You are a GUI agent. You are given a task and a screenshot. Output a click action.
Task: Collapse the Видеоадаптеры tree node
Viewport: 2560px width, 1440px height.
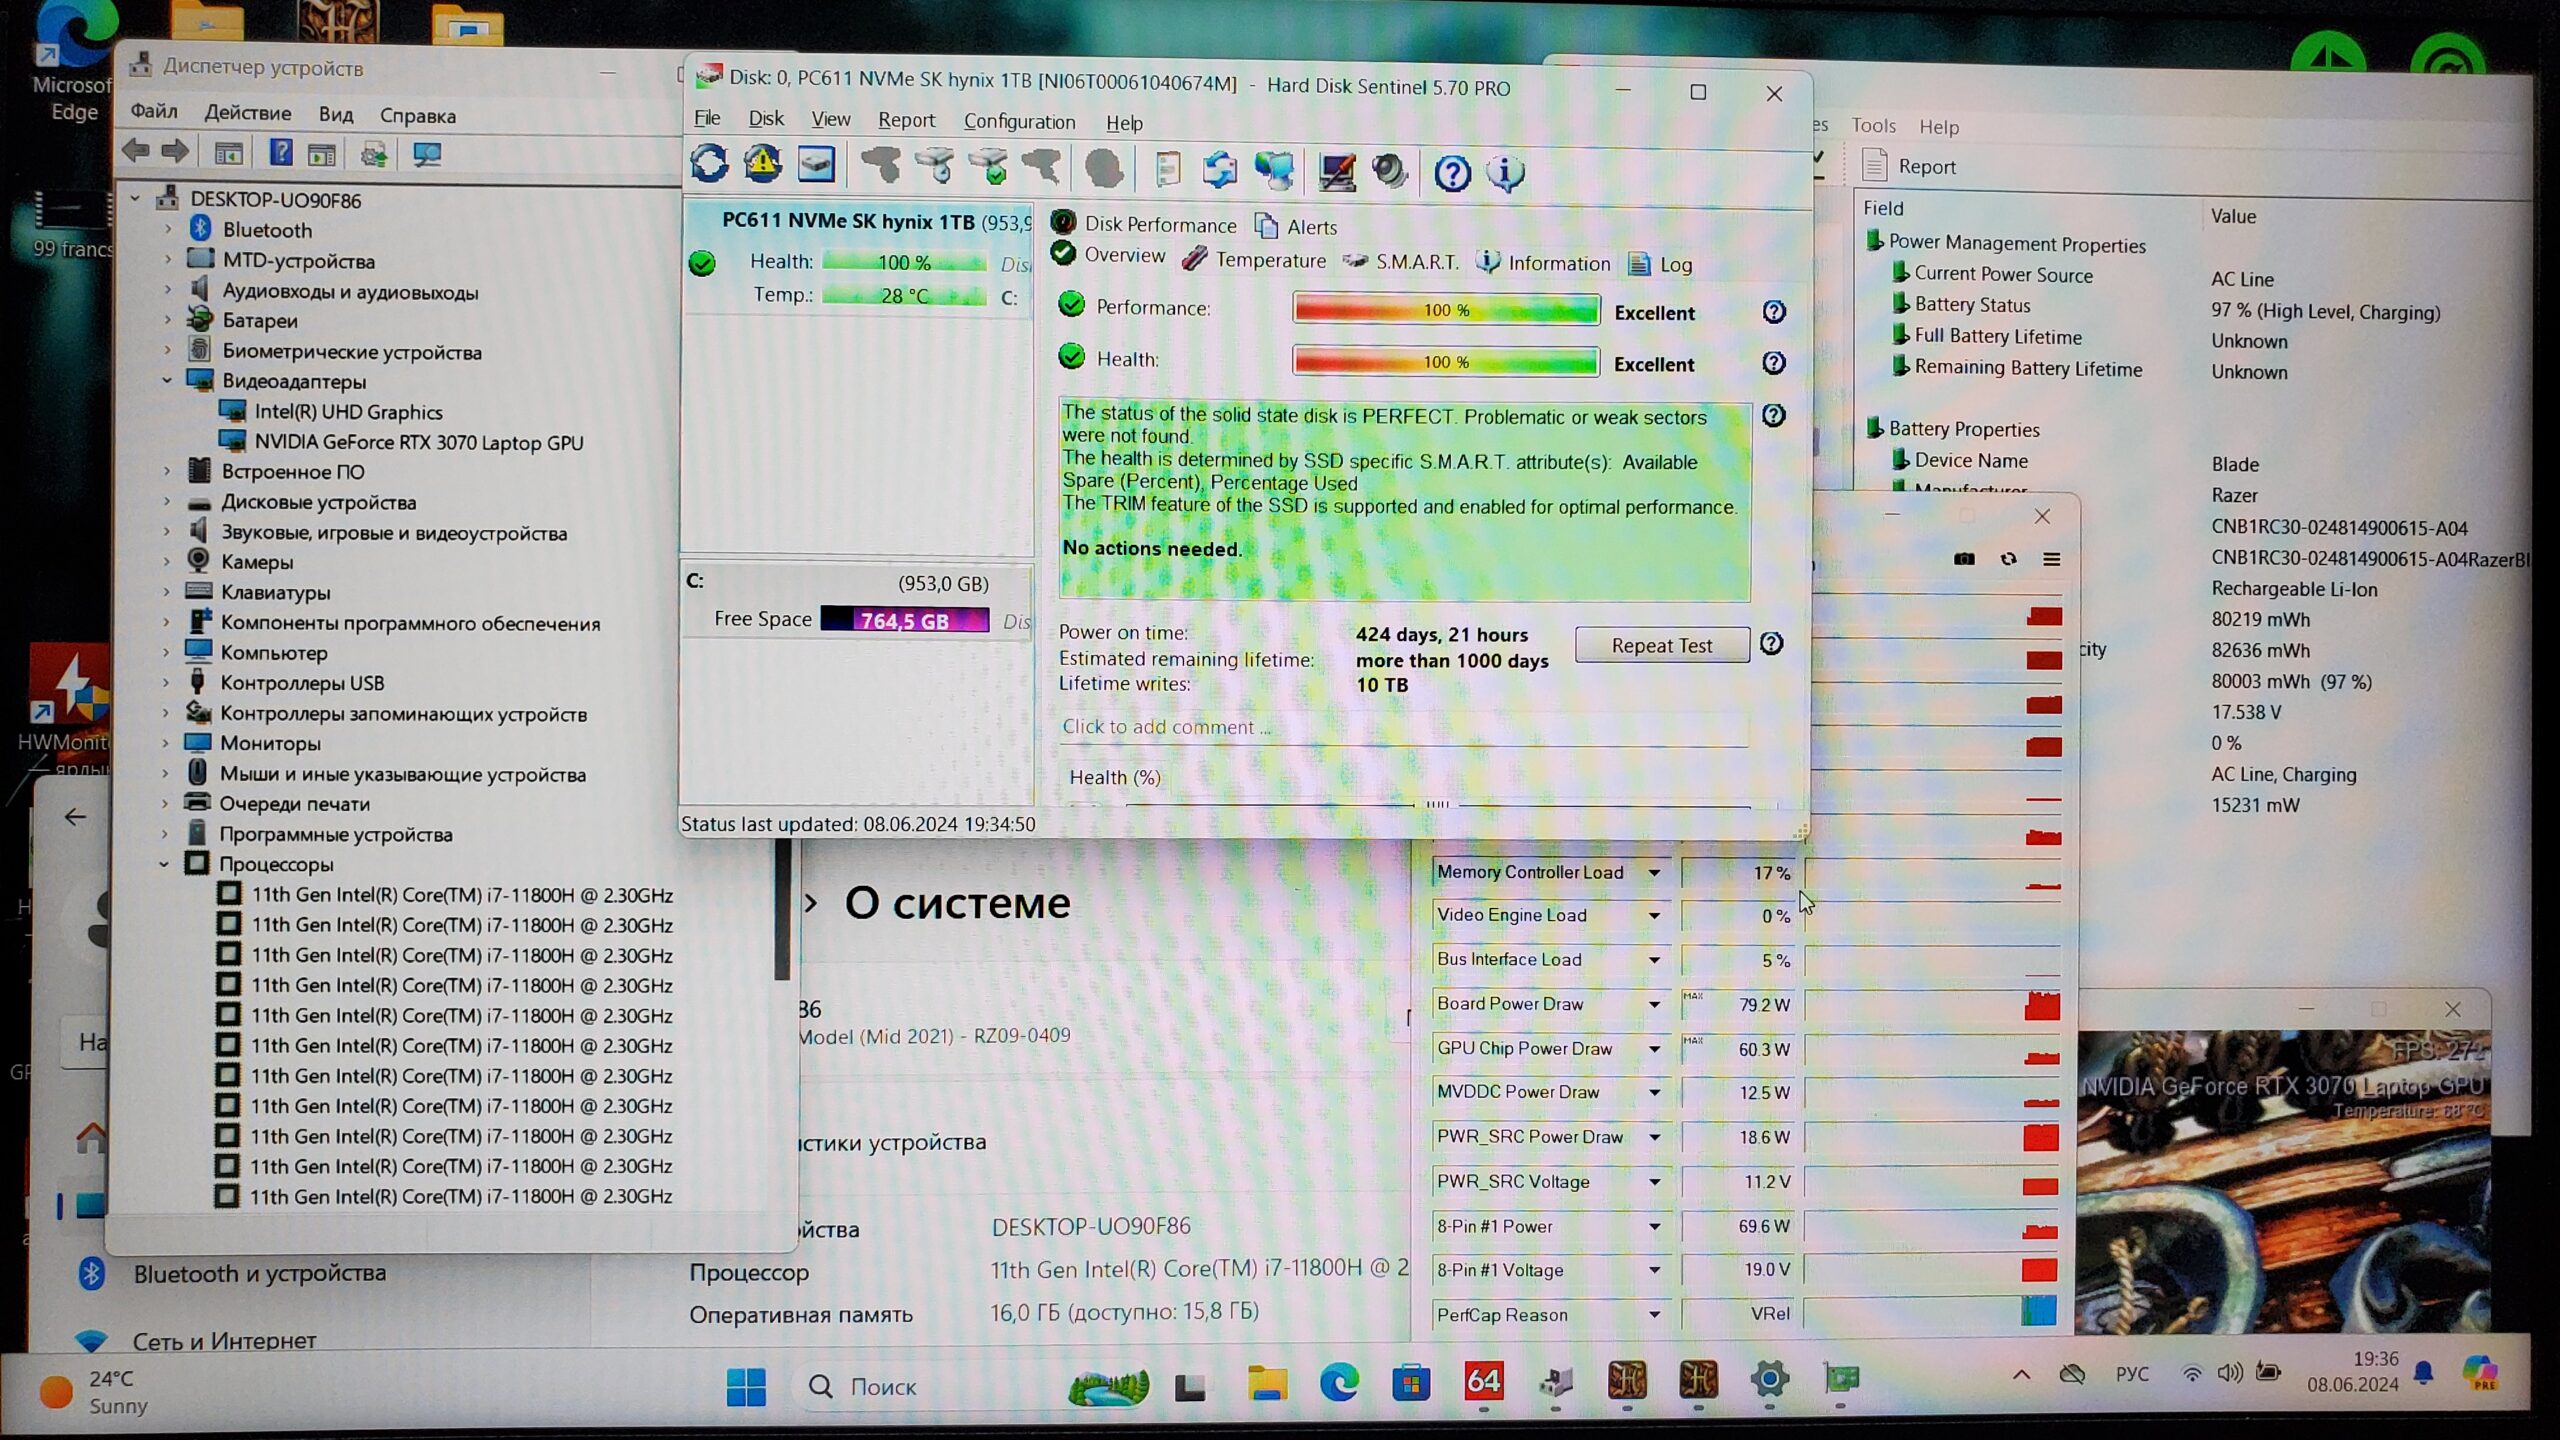click(166, 381)
